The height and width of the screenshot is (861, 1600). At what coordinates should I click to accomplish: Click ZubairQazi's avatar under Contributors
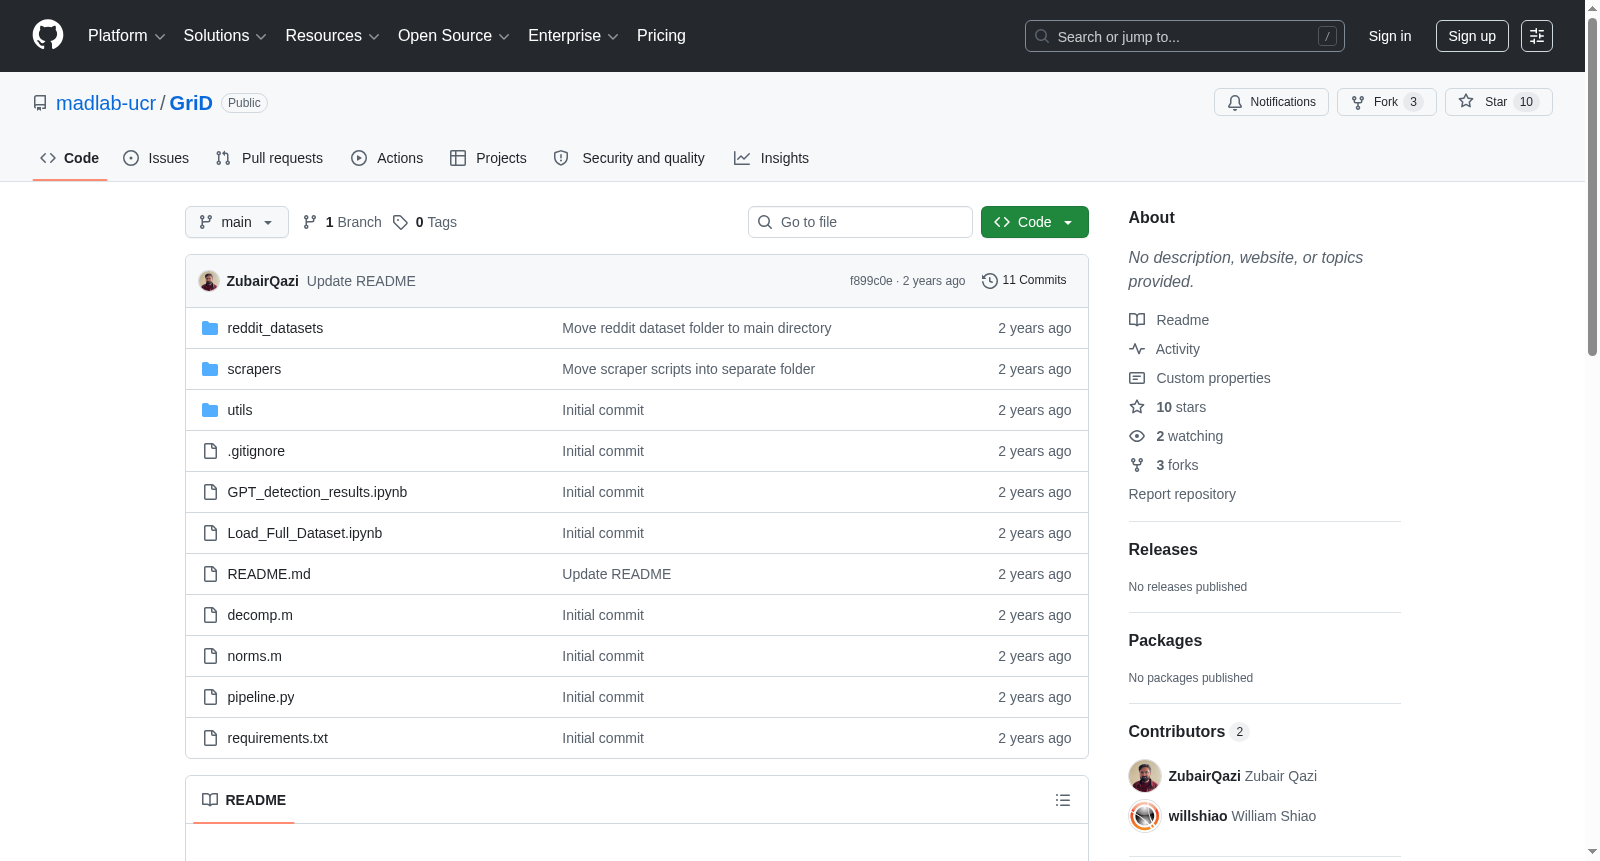1145,776
